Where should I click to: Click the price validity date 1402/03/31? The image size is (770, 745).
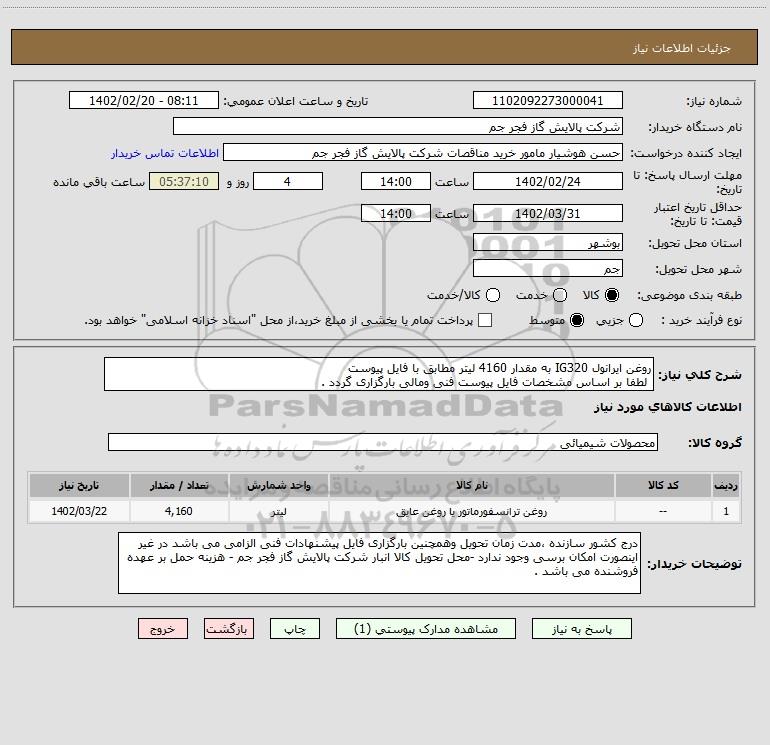coord(548,214)
